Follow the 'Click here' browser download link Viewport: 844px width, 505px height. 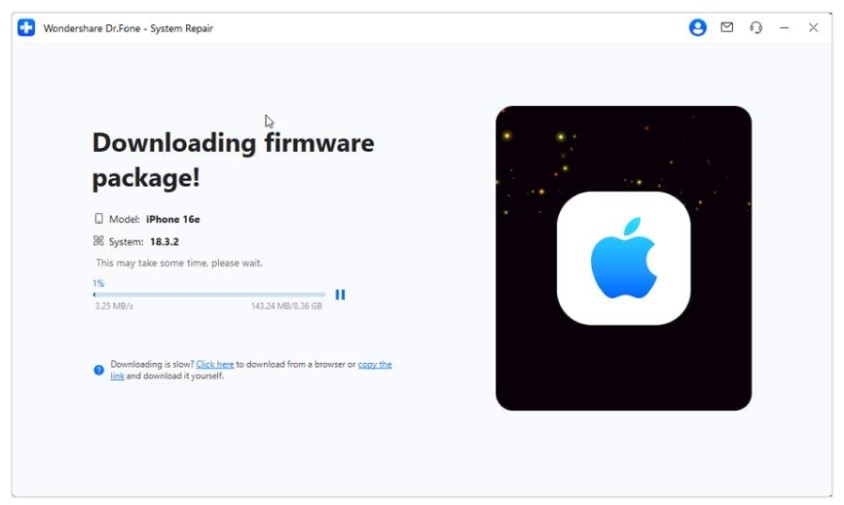pyautogui.click(x=215, y=364)
